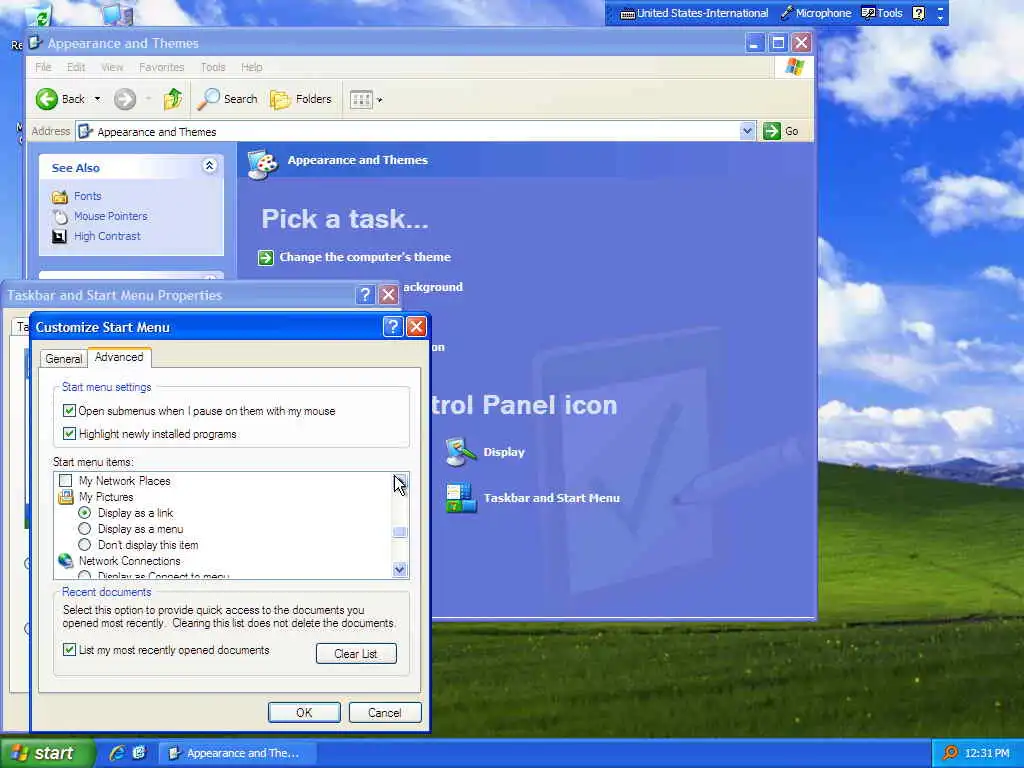Select Display as a link for My Pictures

[x=84, y=513]
